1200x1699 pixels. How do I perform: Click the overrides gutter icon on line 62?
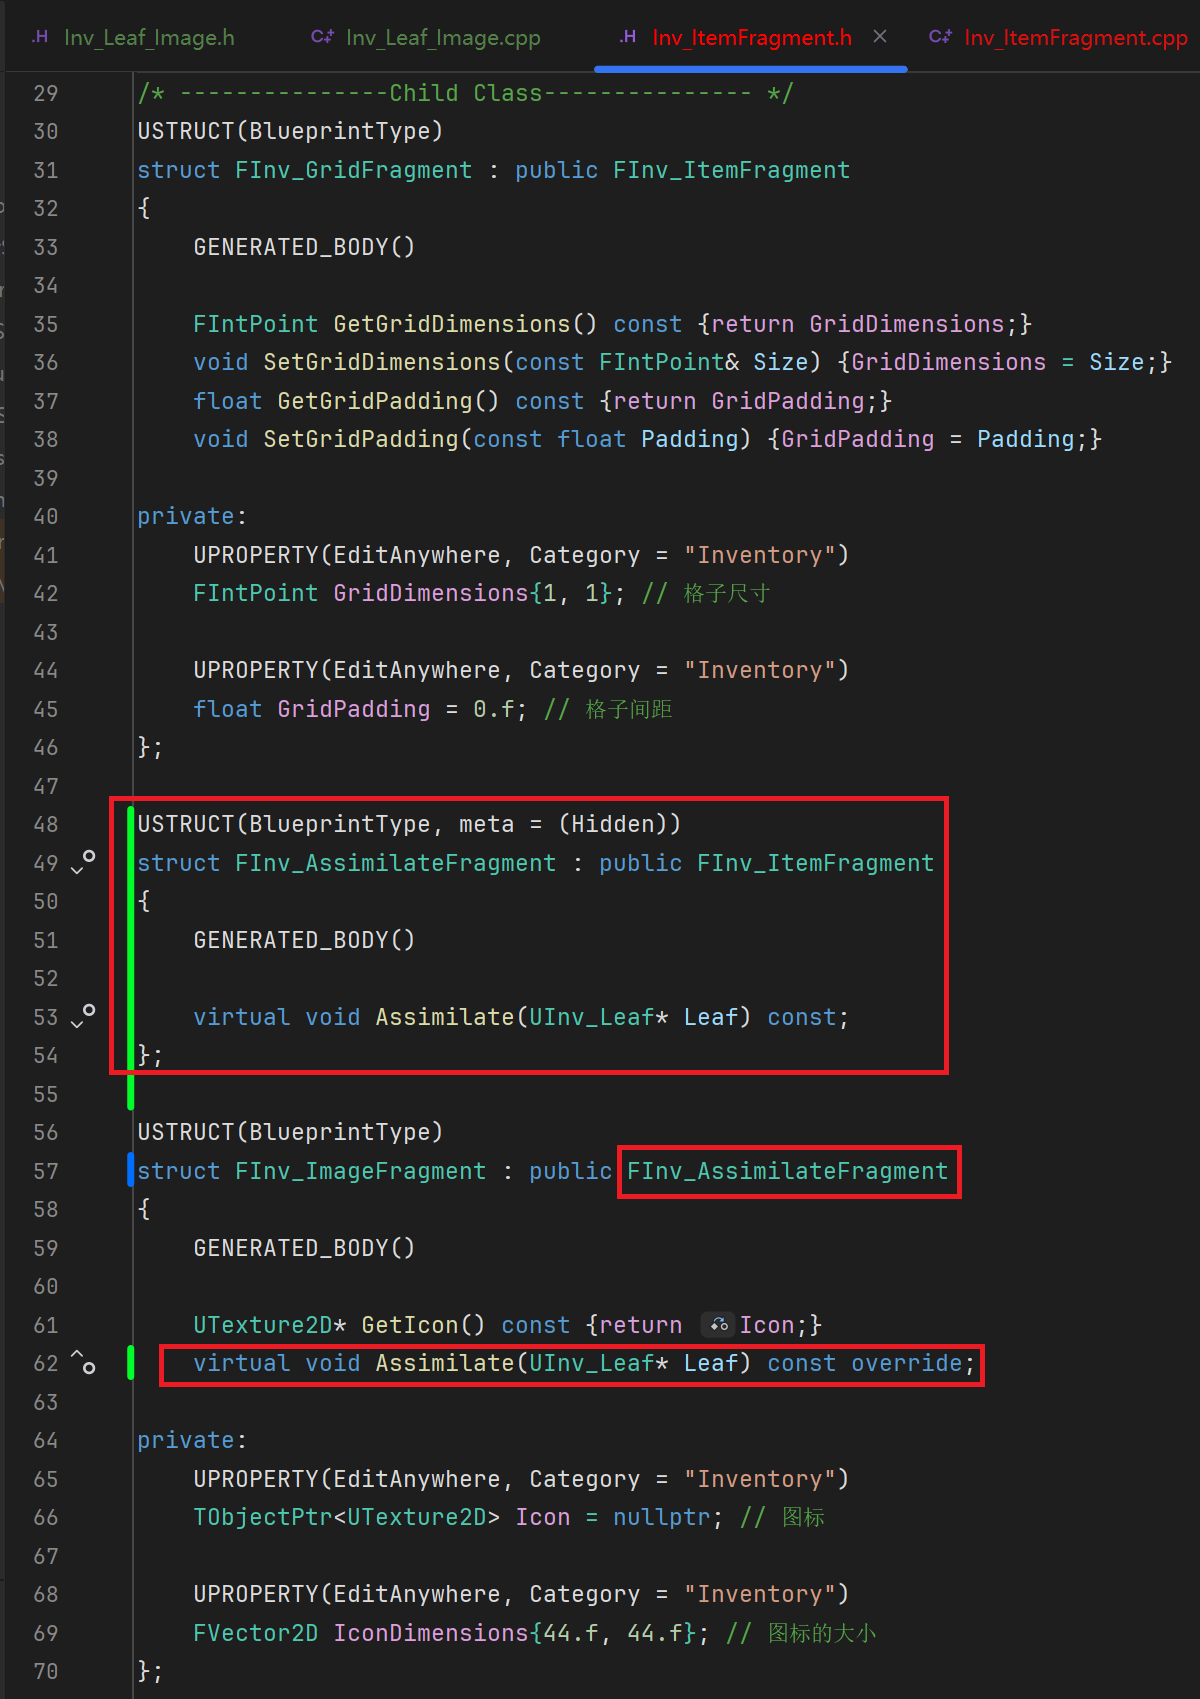83,1362
